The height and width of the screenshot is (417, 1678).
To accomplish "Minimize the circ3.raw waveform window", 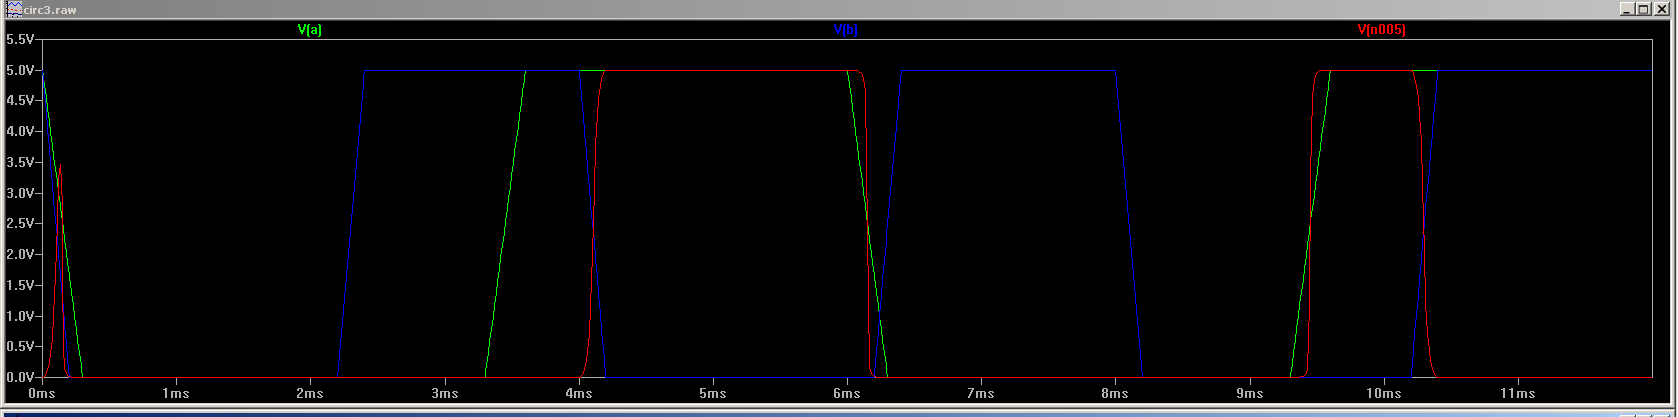I will point(1628,9).
